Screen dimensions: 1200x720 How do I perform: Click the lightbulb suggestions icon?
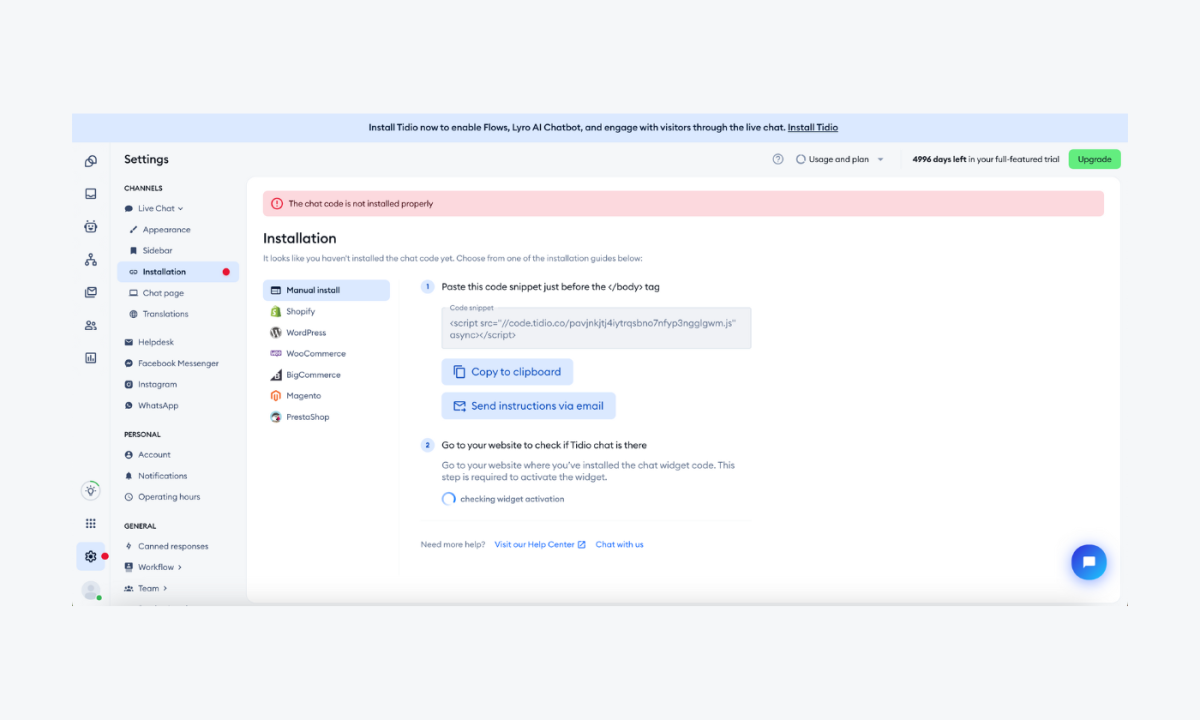pyautogui.click(x=90, y=490)
